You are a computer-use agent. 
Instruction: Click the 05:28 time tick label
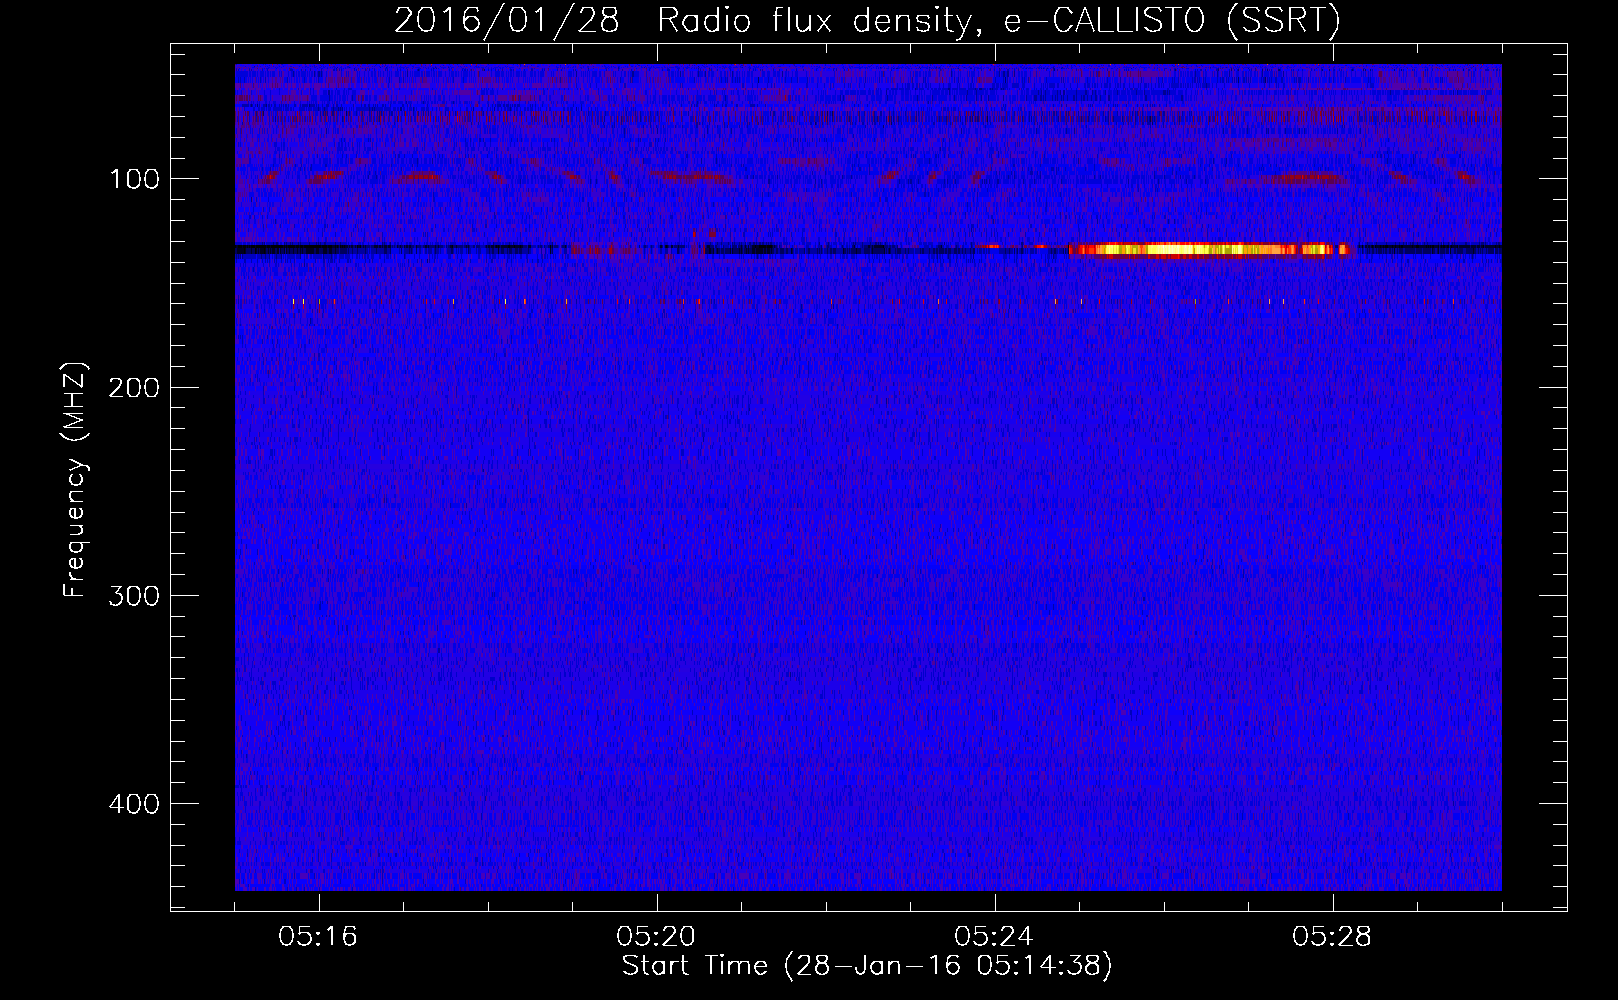(1332, 937)
